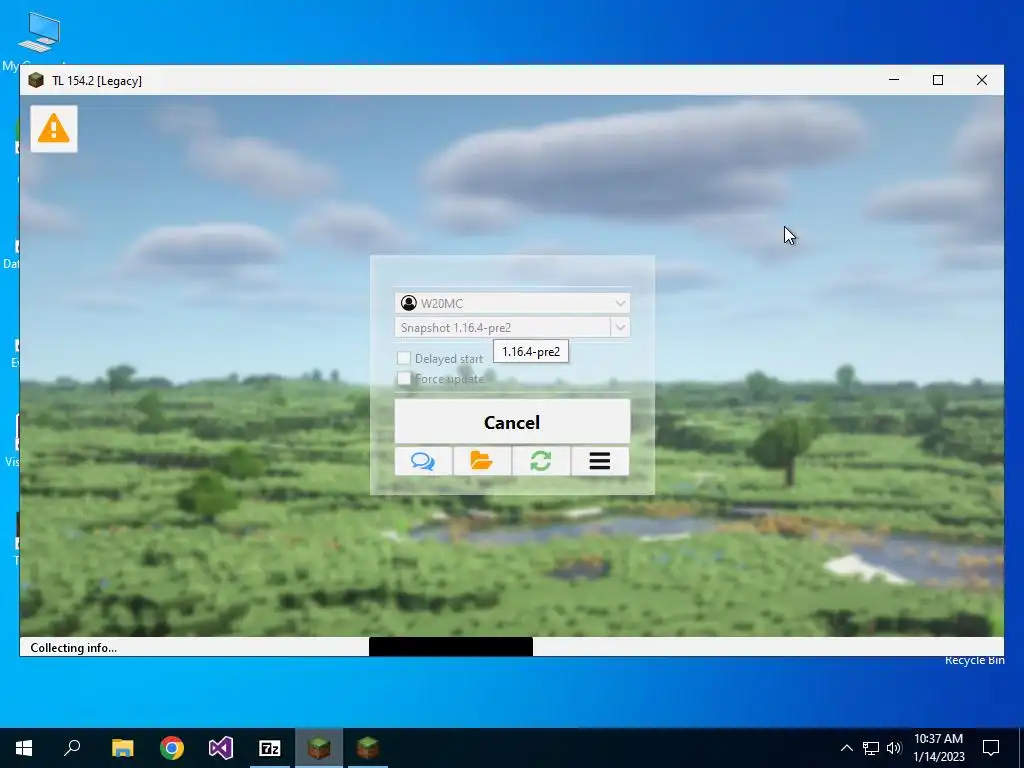Open the Windows Start menu
The height and width of the screenshot is (768, 1024).
[x=24, y=748]
